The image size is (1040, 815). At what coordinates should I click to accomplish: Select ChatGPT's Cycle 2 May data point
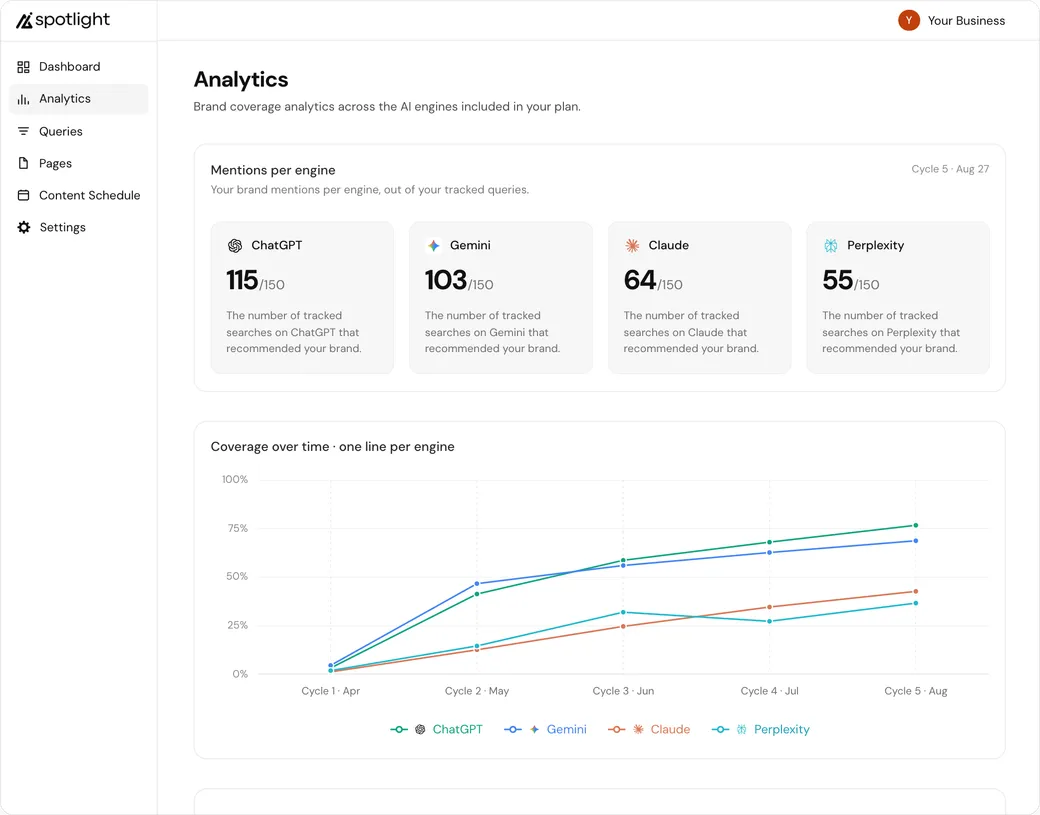(x=477, y=594)
